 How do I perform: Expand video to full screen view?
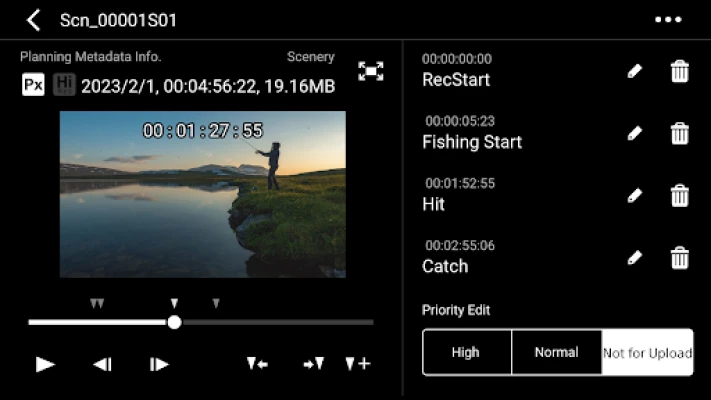[371, 71]
